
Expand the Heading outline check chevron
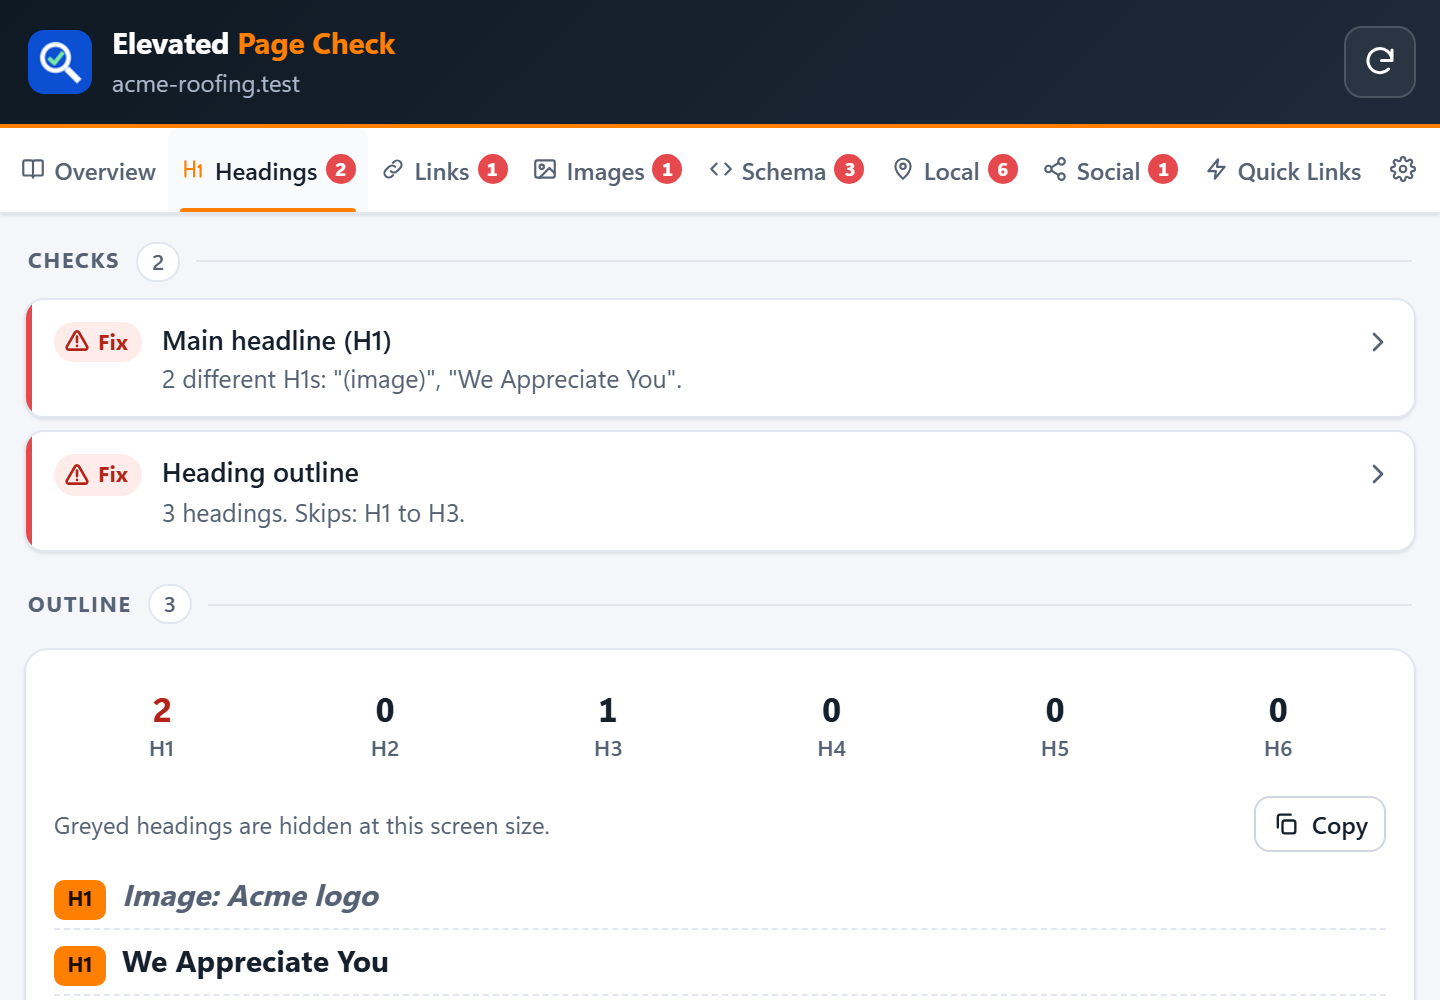(1377, 474)
